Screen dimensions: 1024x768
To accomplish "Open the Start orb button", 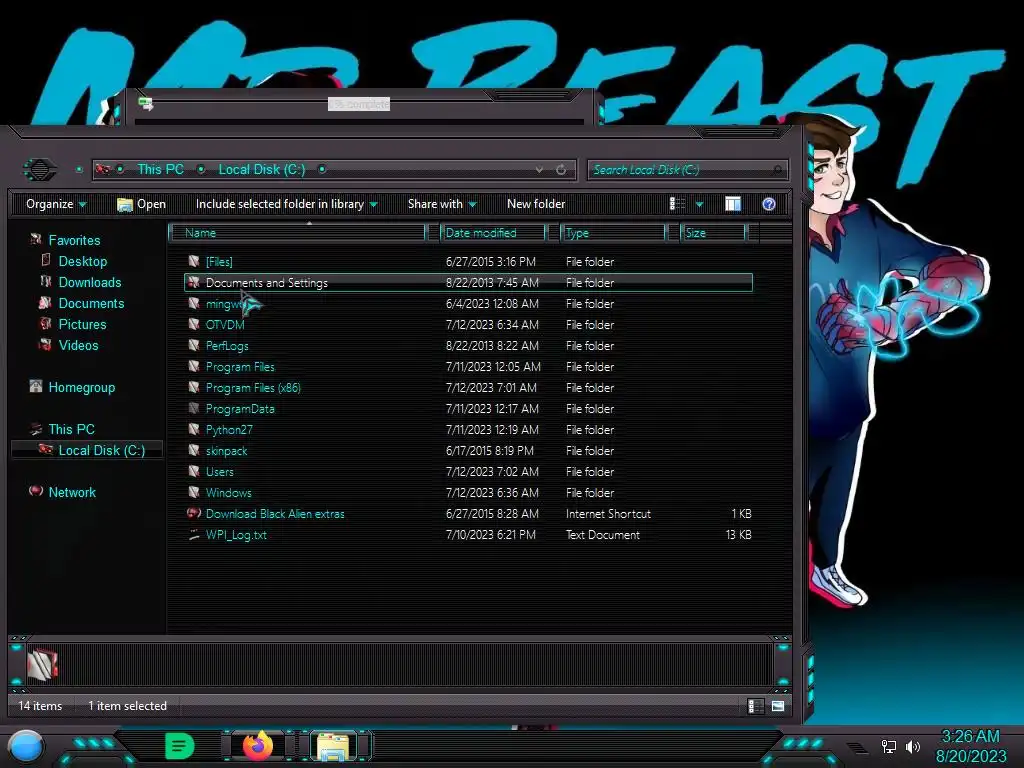I will (x=26, y=746).
